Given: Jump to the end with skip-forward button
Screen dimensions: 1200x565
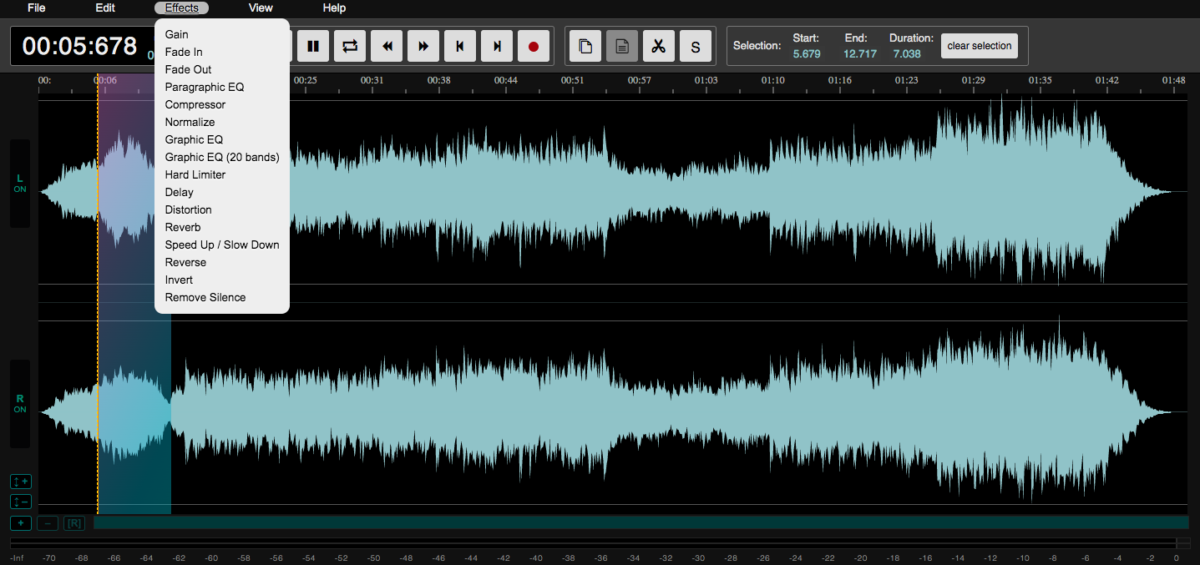Looking at the screenshot, I should point(496,46).
